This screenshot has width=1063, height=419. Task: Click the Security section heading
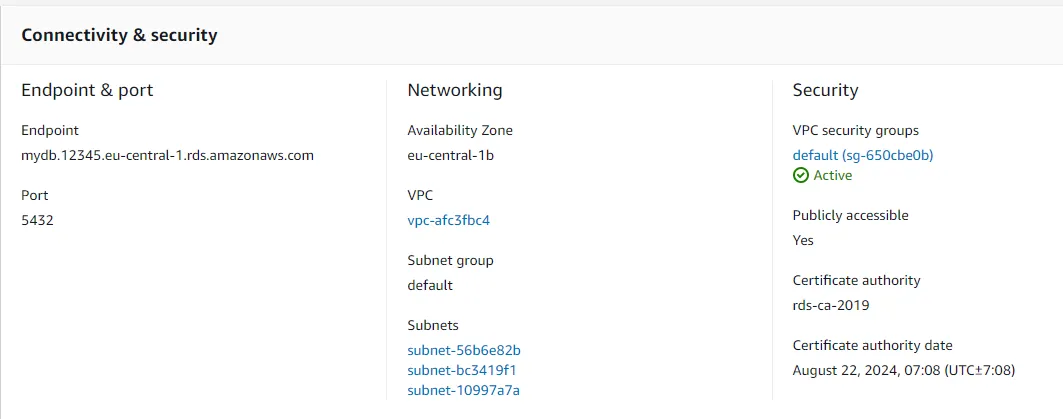[825, 90]
